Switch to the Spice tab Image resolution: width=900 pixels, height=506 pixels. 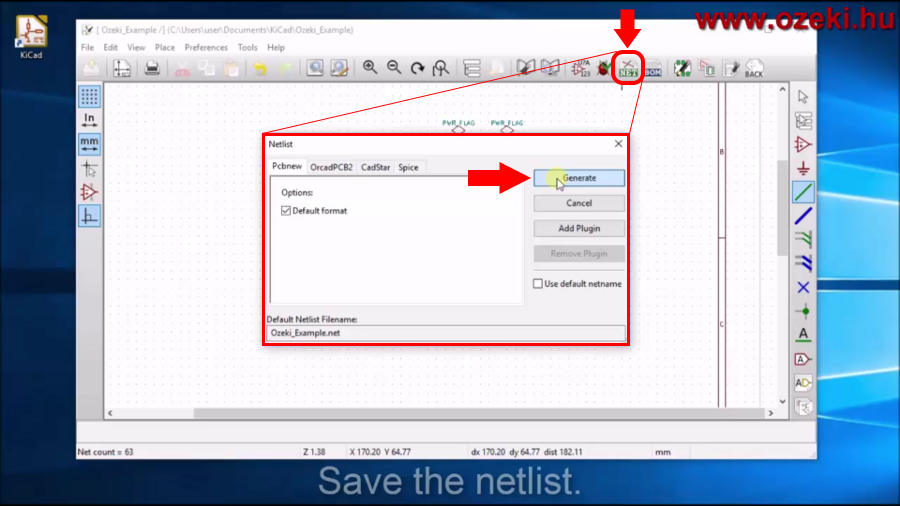pos(408,167)
